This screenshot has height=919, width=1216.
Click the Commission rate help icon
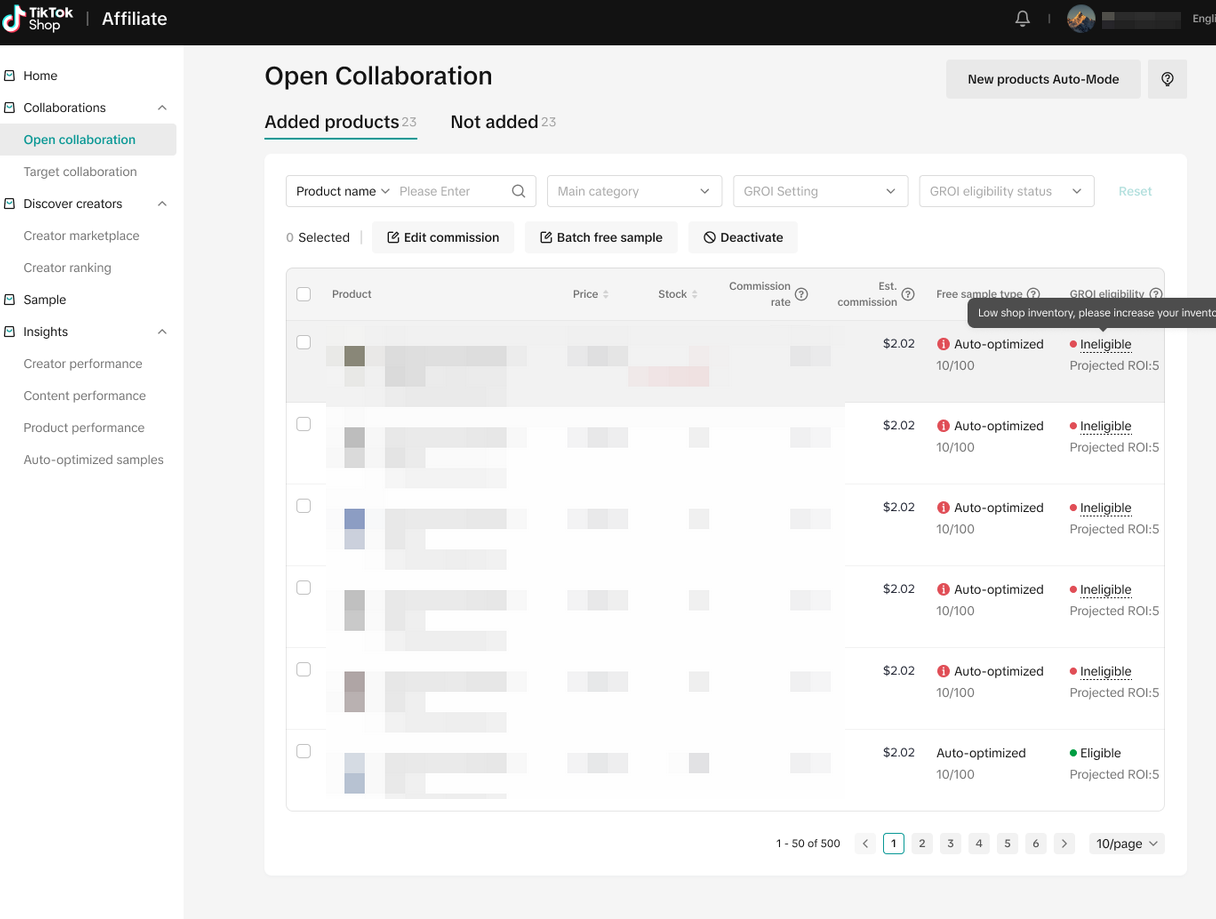[x=801, y=294]
